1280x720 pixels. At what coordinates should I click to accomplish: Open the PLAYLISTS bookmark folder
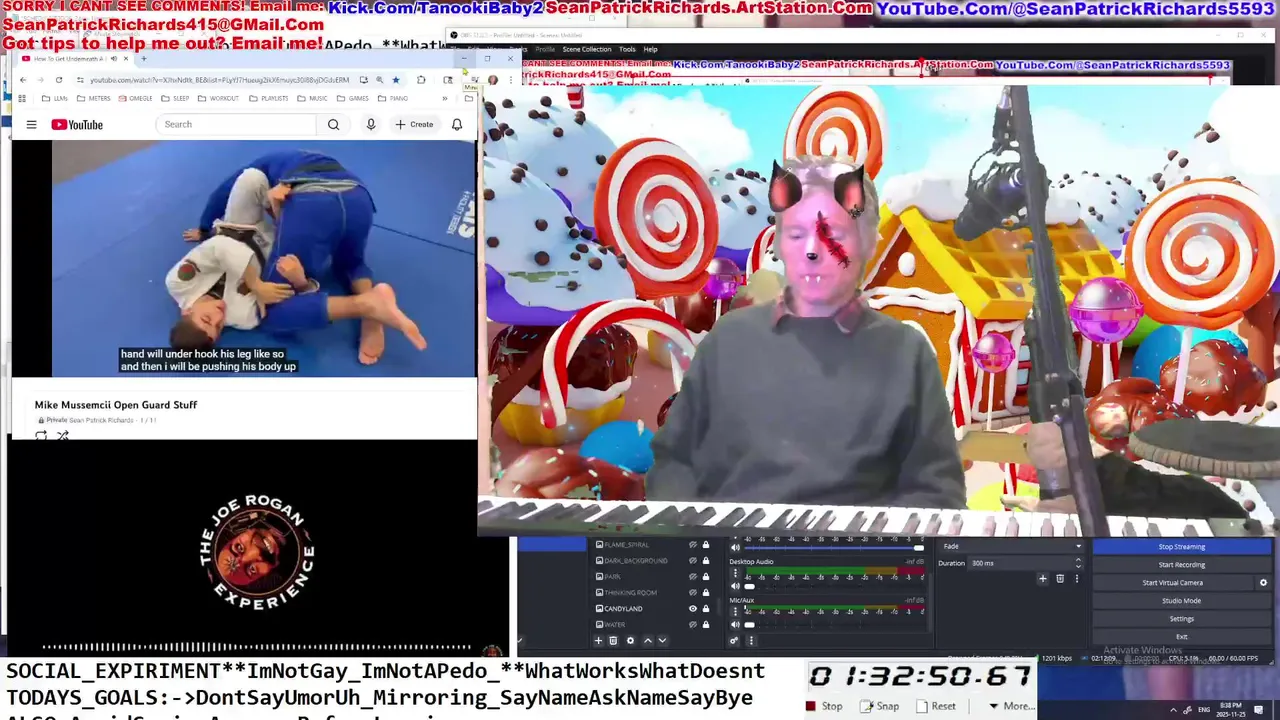coord(269,98)
